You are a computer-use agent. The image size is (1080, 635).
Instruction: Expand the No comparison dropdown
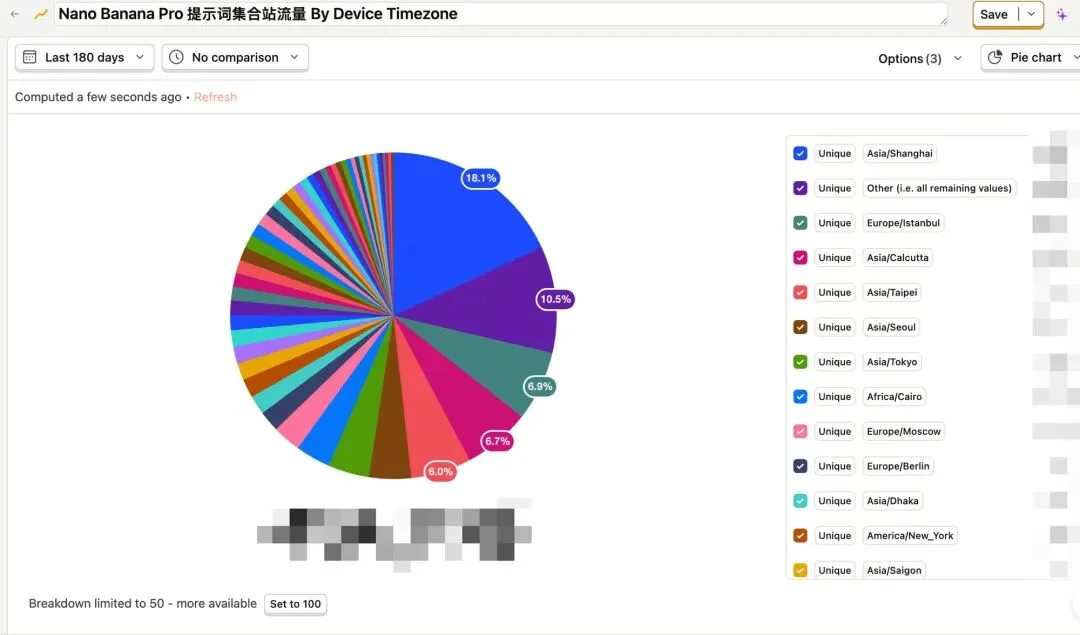click(235, 58)
